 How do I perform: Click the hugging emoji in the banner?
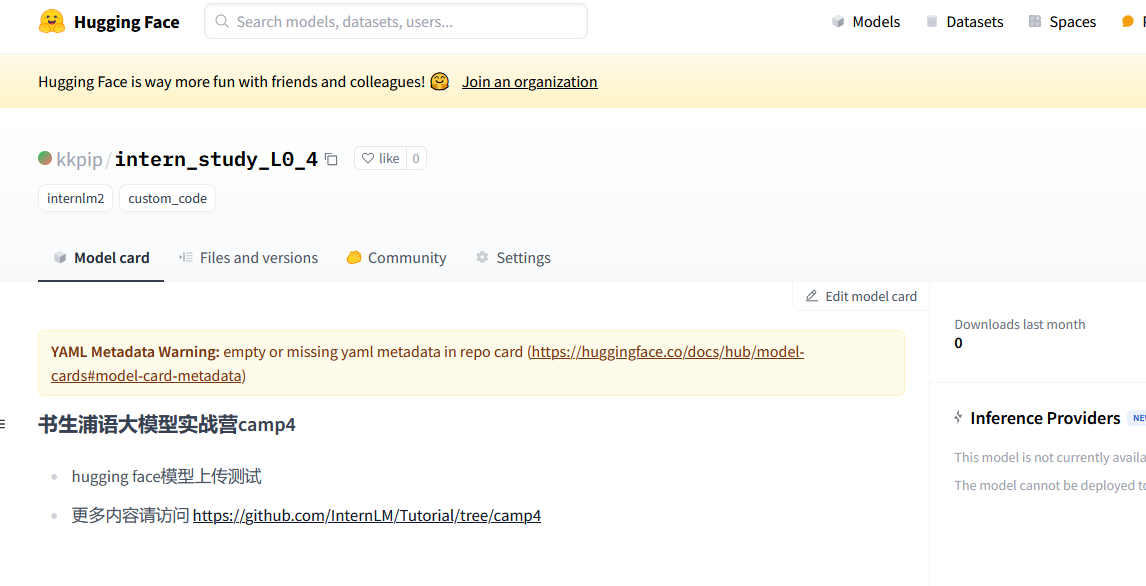point(439,80)
